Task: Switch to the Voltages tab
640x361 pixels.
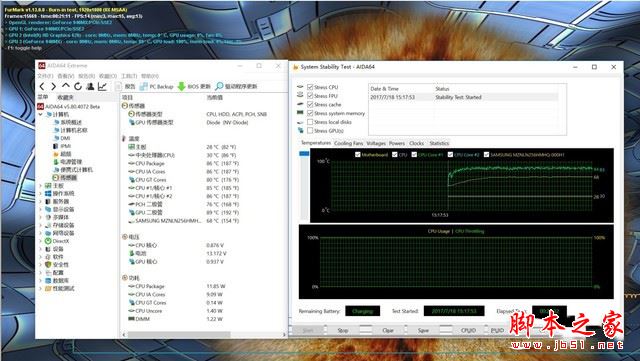Action: coord(376,143)
